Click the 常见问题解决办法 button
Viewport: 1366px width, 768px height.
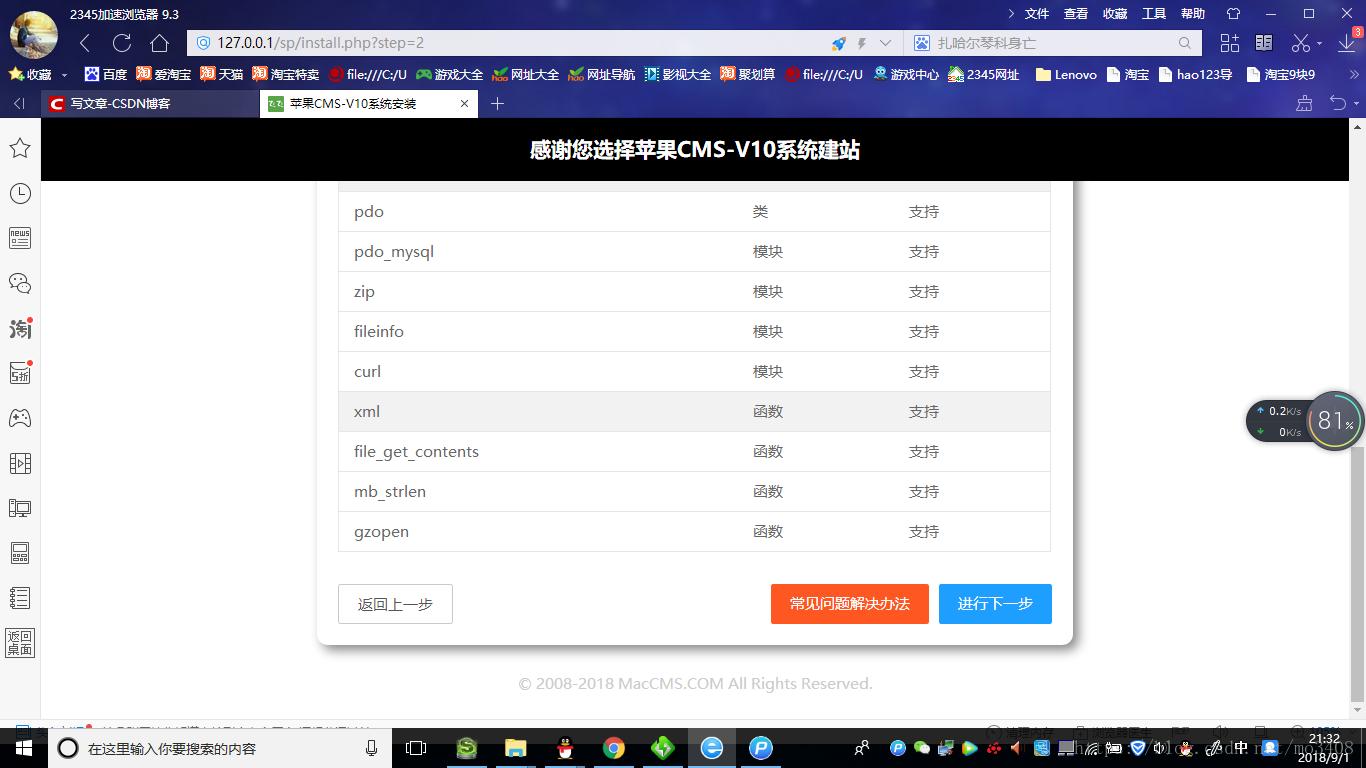click(849, 604)
